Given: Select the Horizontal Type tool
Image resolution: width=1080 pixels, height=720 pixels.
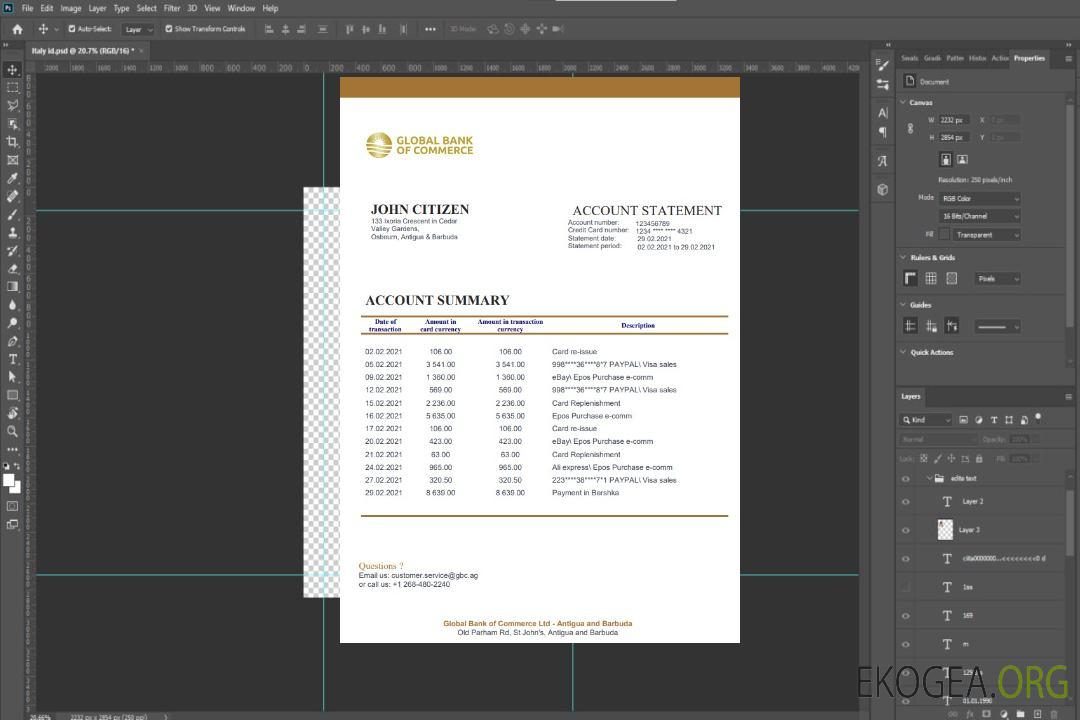Looking at the screenshot, I should point(12,359).
